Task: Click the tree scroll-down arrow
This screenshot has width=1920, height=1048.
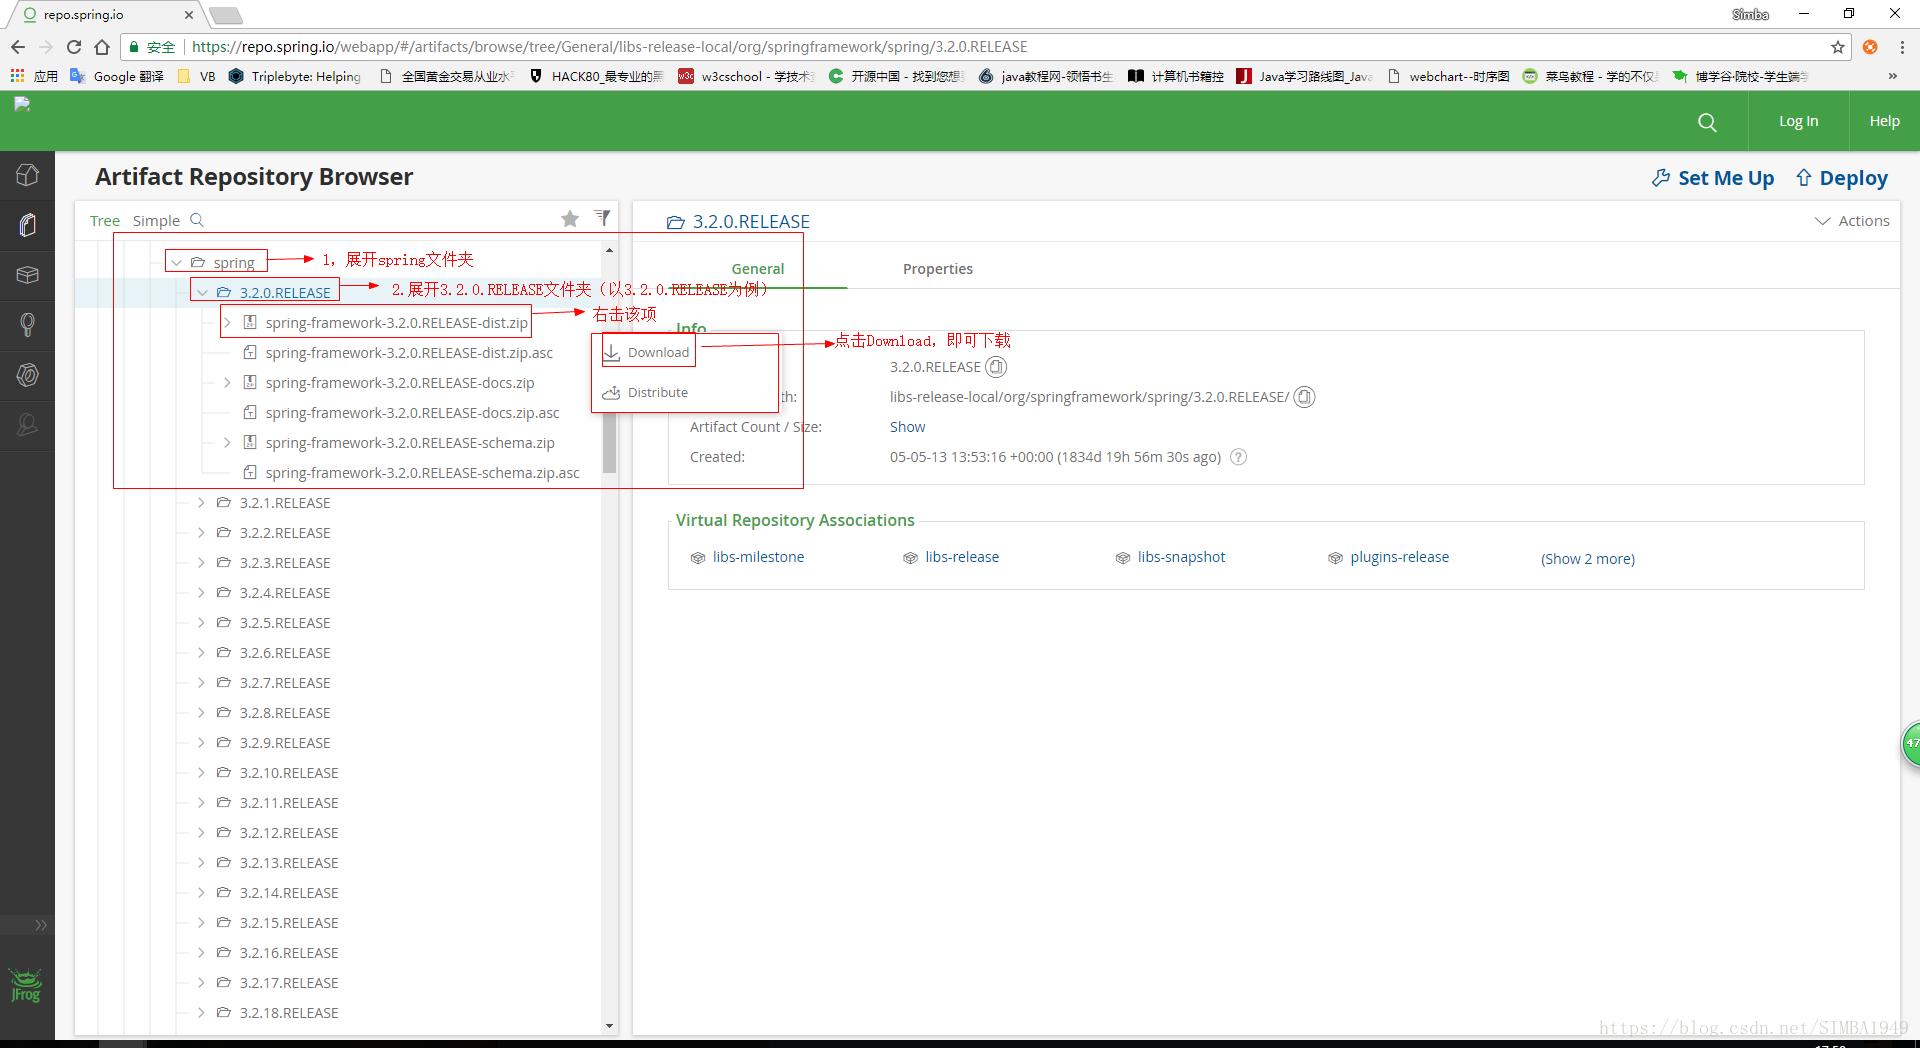Action: 609,1025
